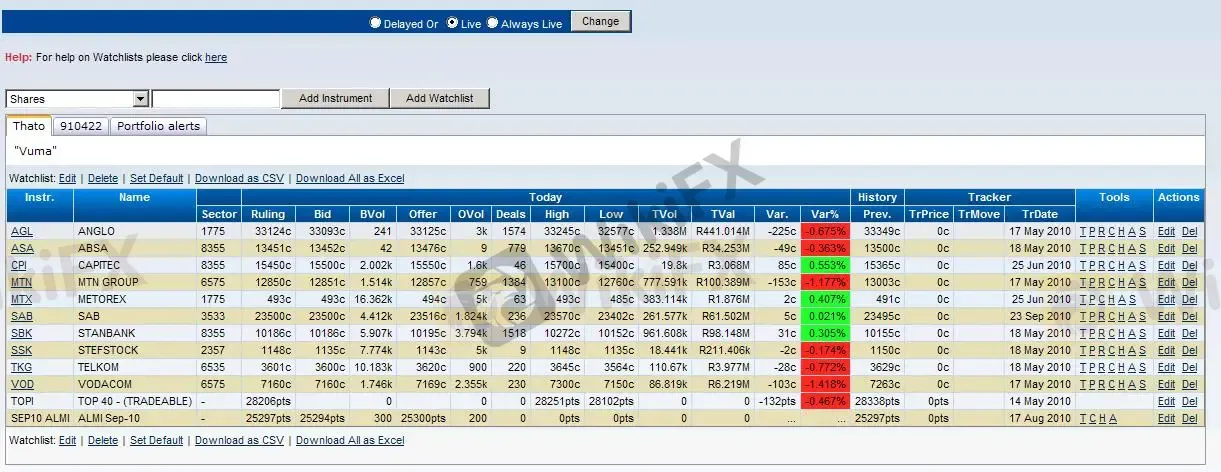Click Watchlist Delete link above the table
1221x472 pixels.
103,178
